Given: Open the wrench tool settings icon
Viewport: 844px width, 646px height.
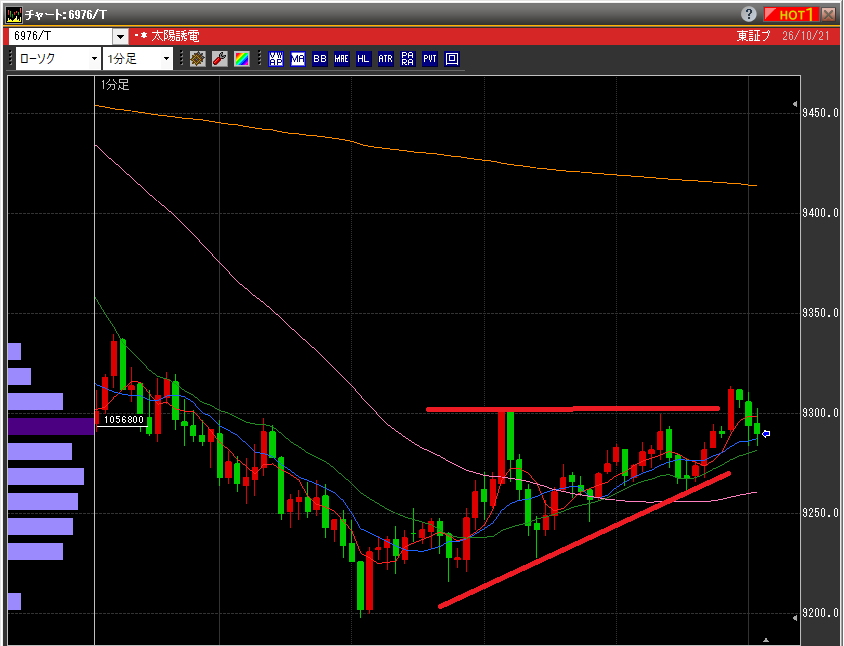Looking at the screenshot, I should (x=220, y=59).
